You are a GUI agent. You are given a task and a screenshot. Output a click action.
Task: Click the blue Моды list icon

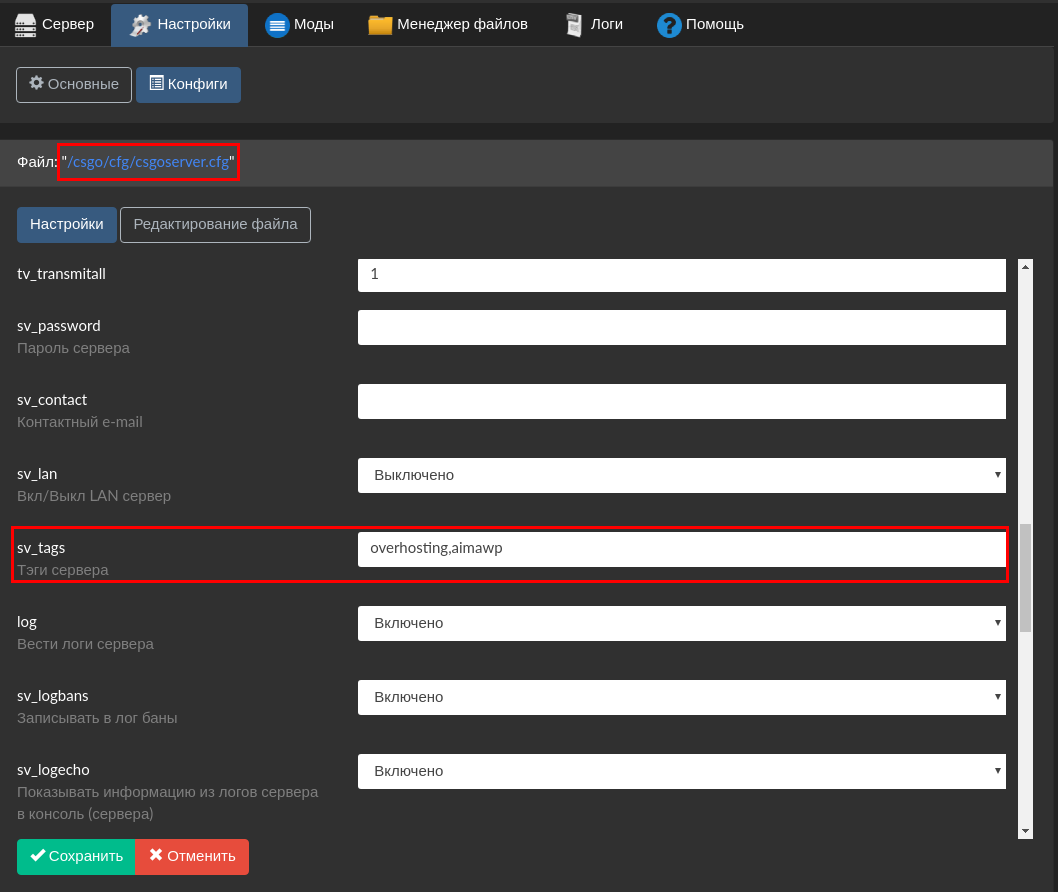pyautogui.click(x=277, y=26)
